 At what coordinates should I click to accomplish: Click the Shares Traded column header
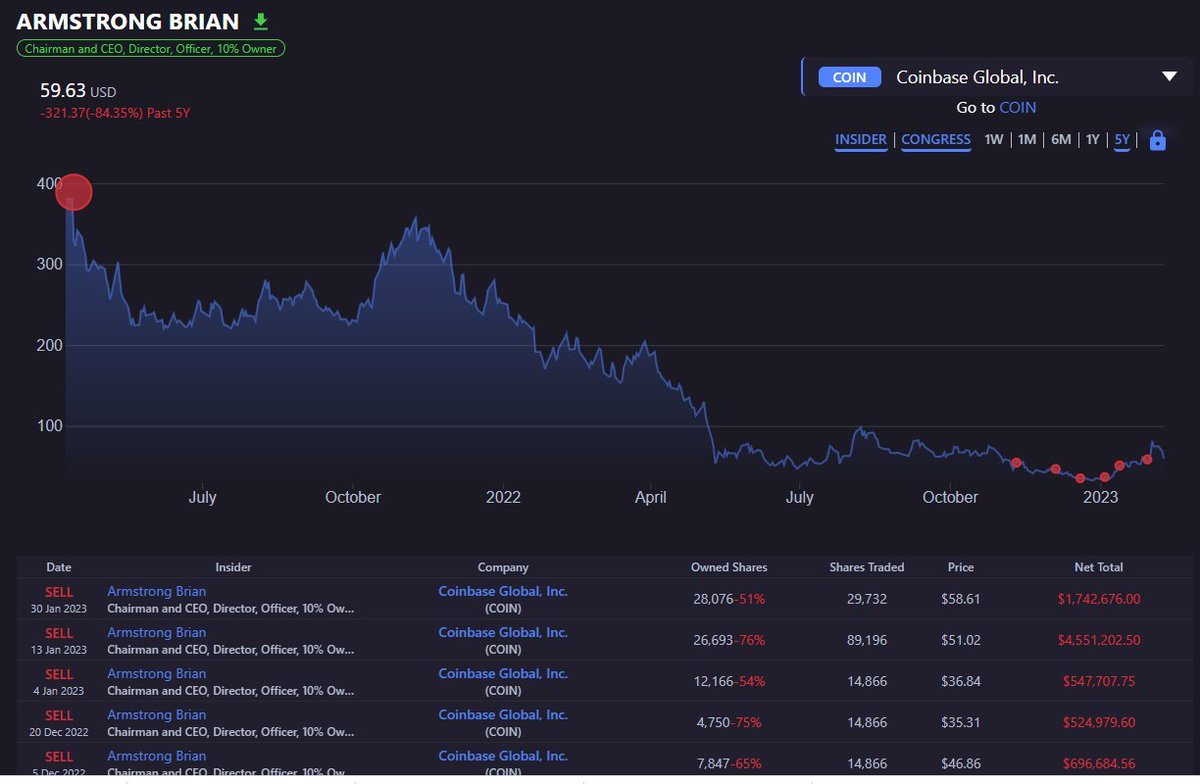click(867, 567)
